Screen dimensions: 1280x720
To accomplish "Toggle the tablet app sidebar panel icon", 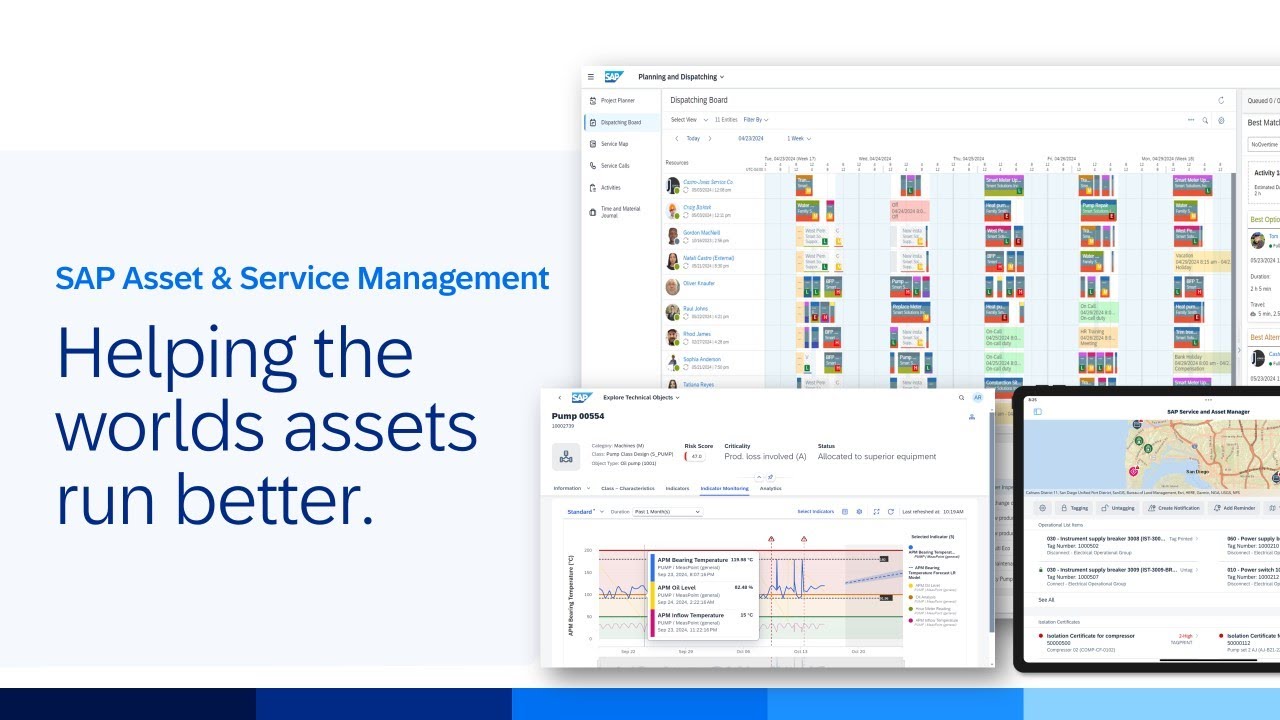I will click(1037, 411).
